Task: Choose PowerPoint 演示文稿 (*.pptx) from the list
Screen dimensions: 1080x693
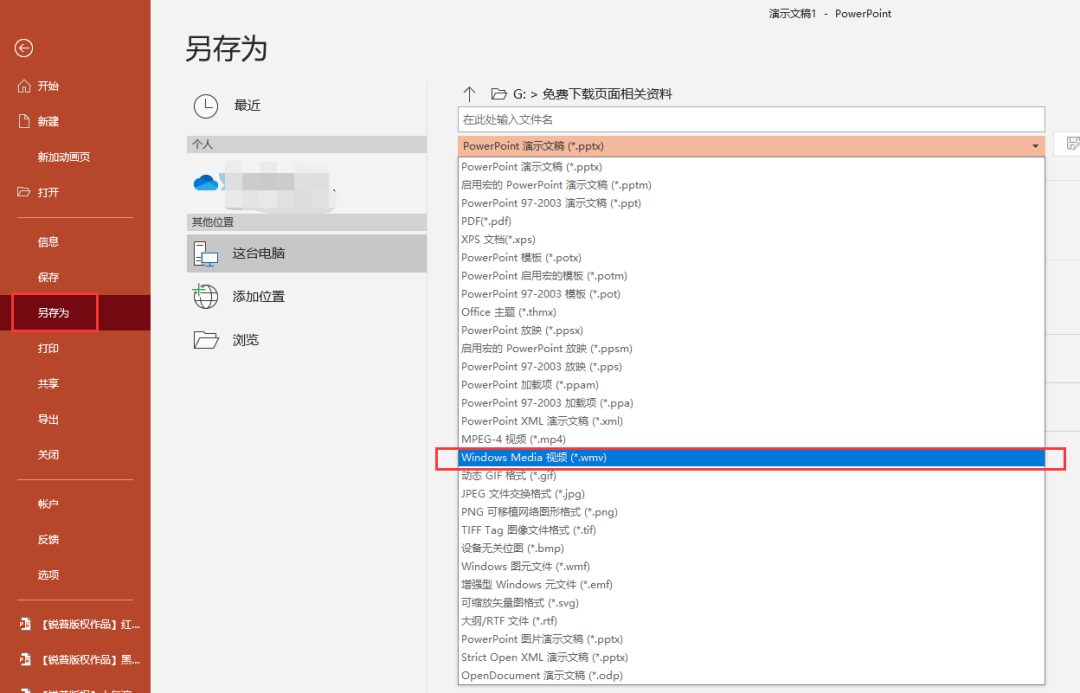Action: [x=751, y=167]
